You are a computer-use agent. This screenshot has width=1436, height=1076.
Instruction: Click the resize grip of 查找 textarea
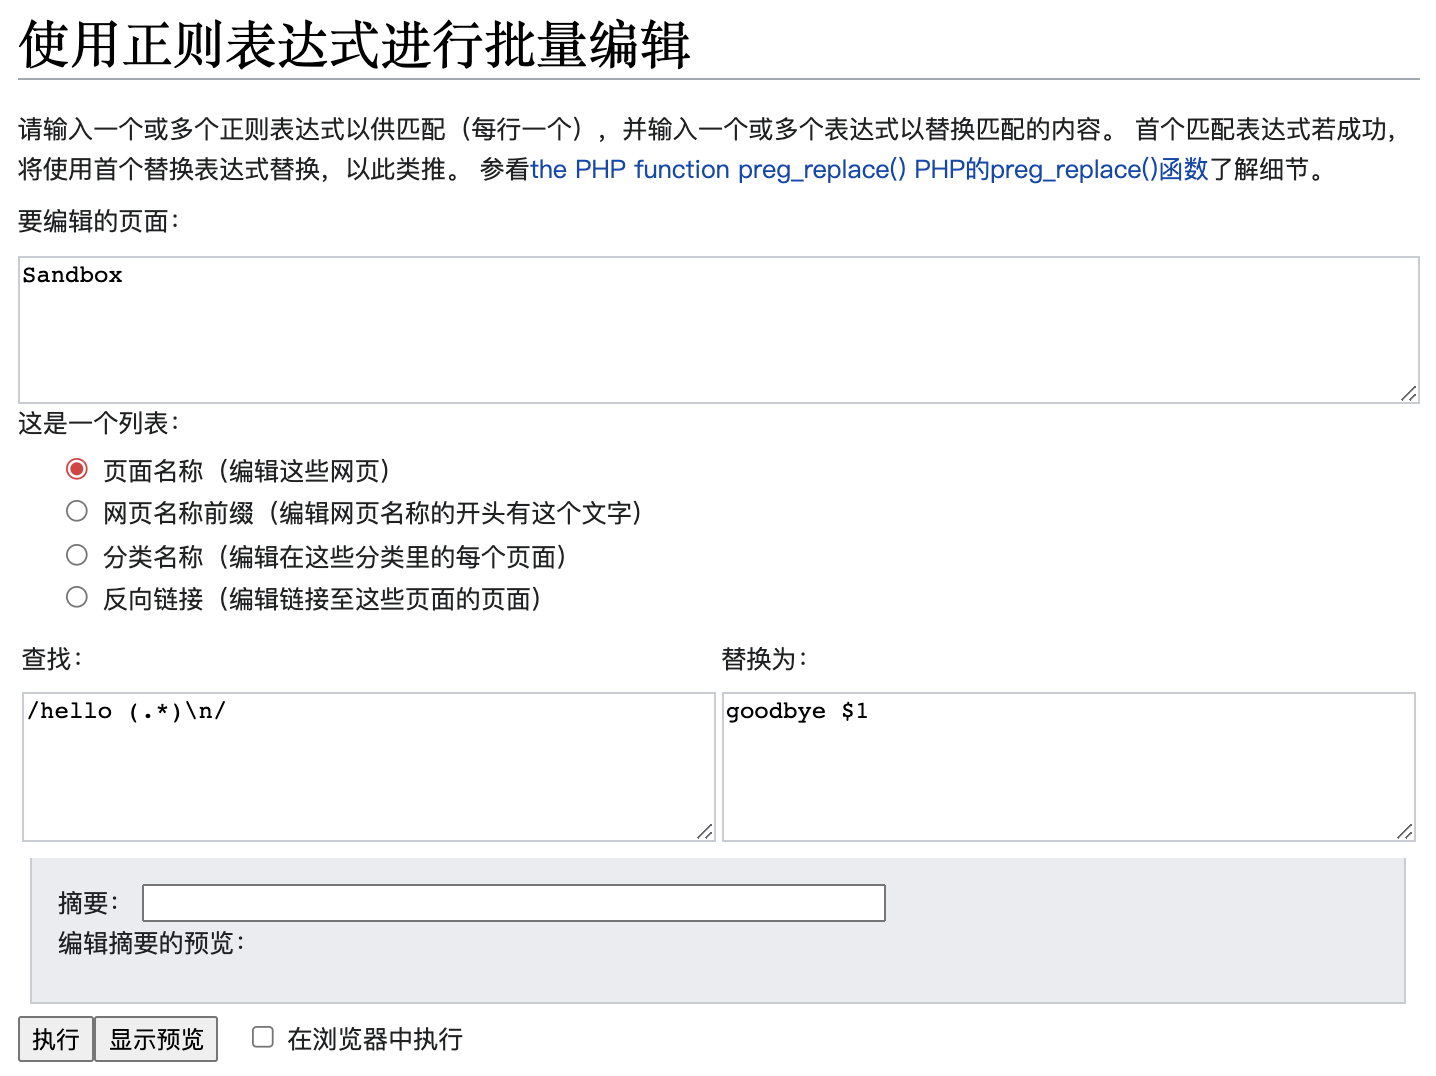(x=705, y=831)
